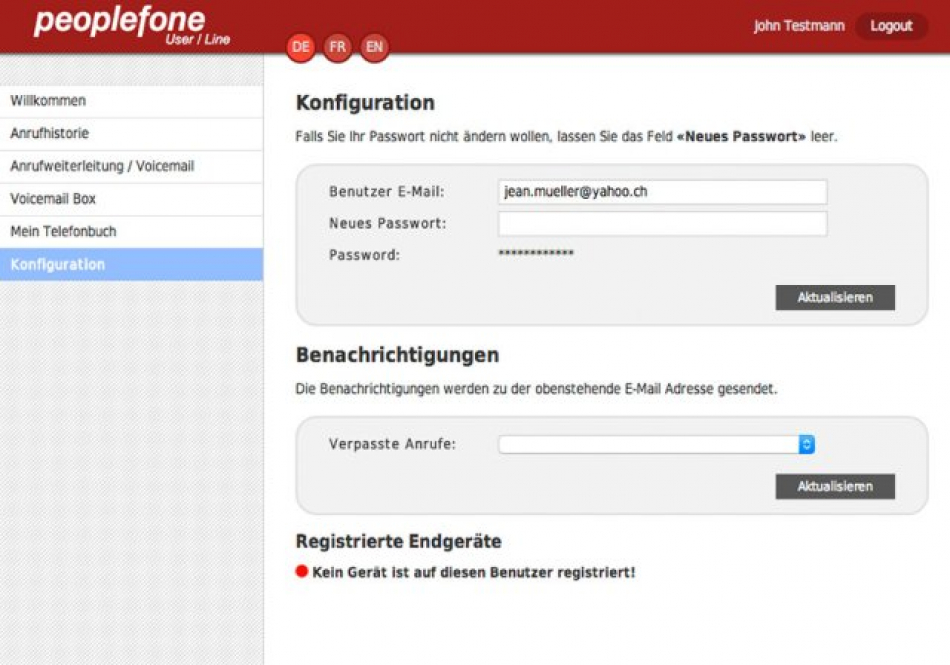This screenshot has width=950, height=665.
Task: Select the Konfiguration sidebar item
Action: [131, 264]
